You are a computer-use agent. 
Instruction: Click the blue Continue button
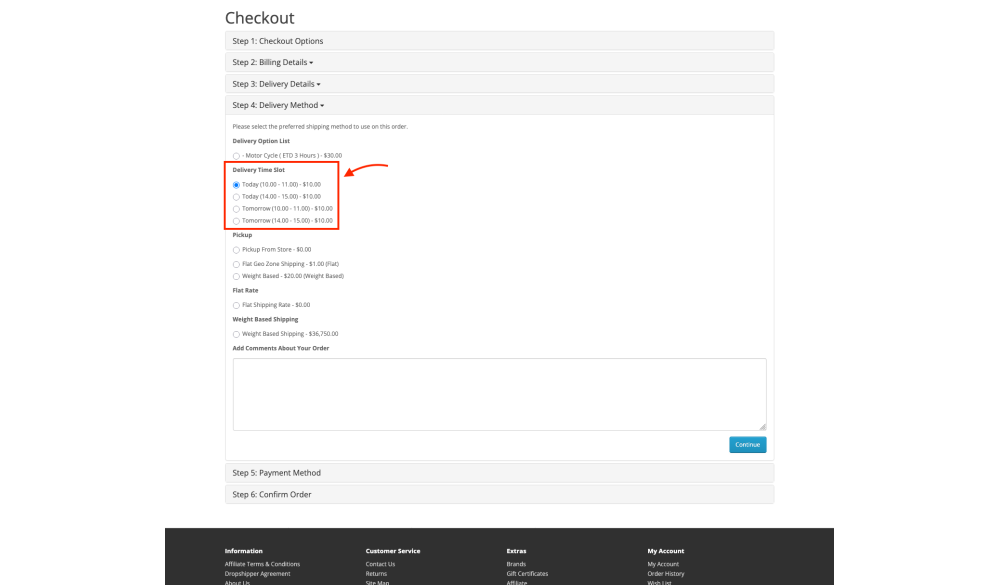point(747,445)
